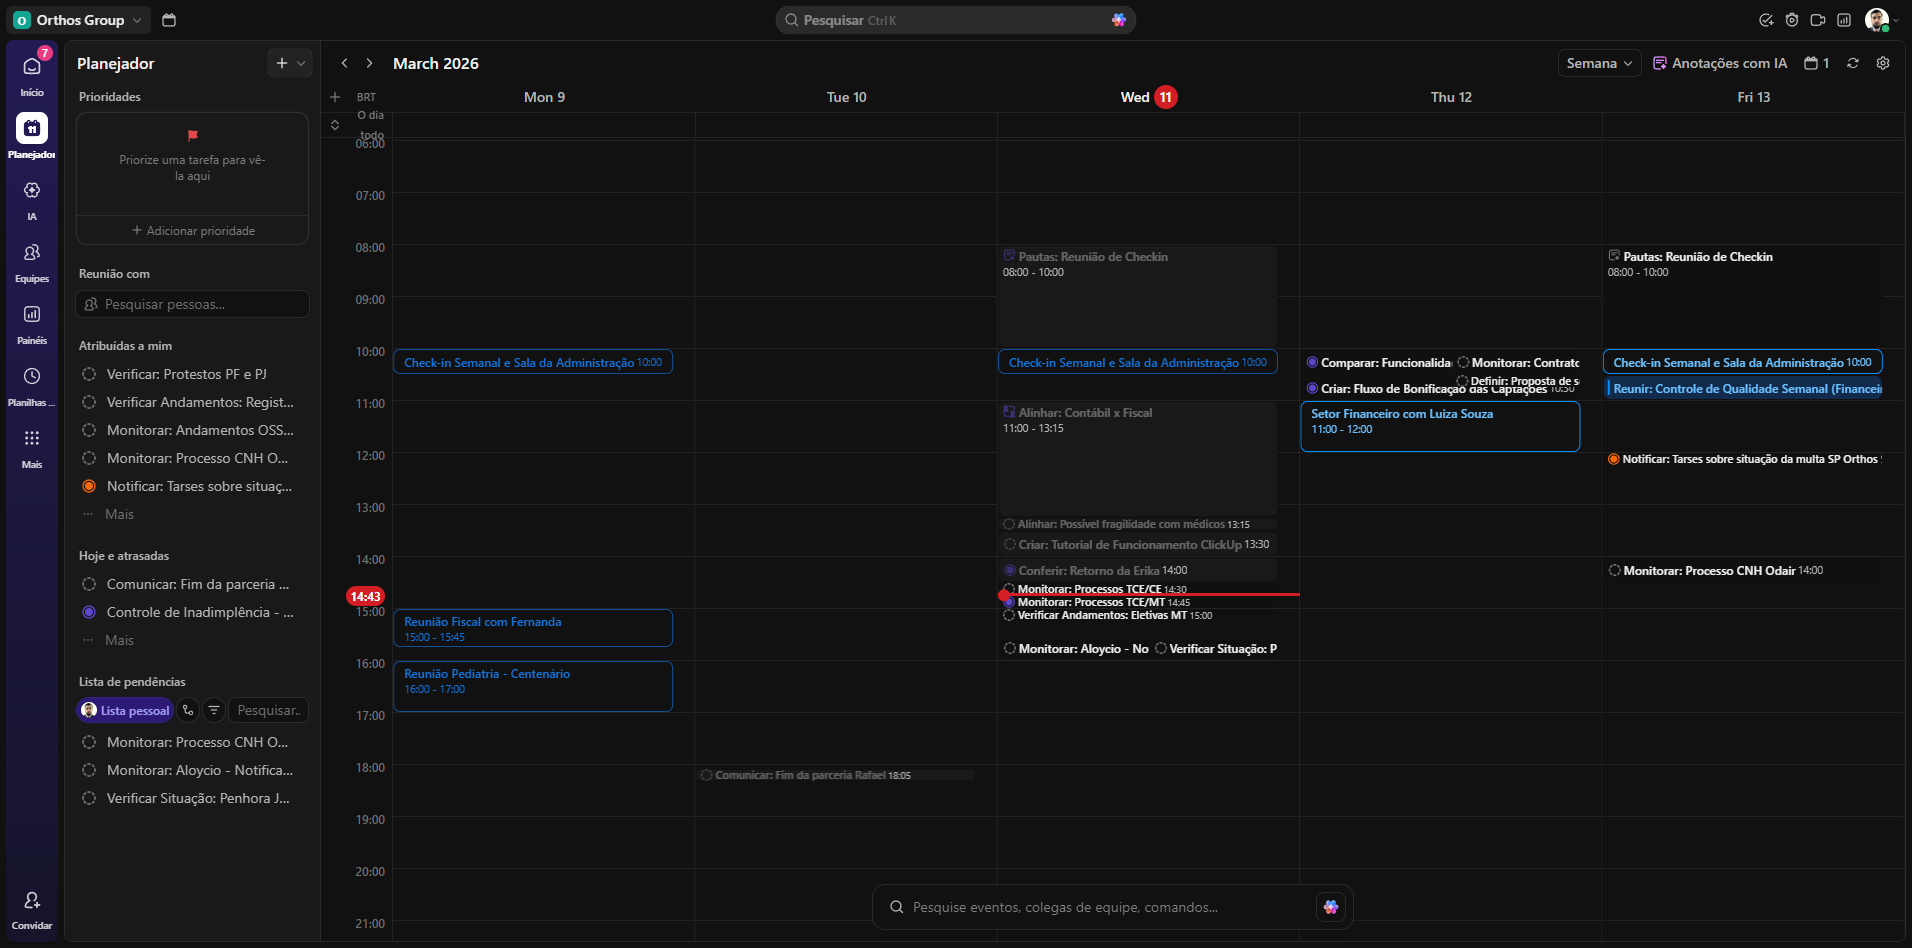Expand the Orthos Group workspace menu
The height and width of the screenshot is (948, 1912).
coord(80,20)
